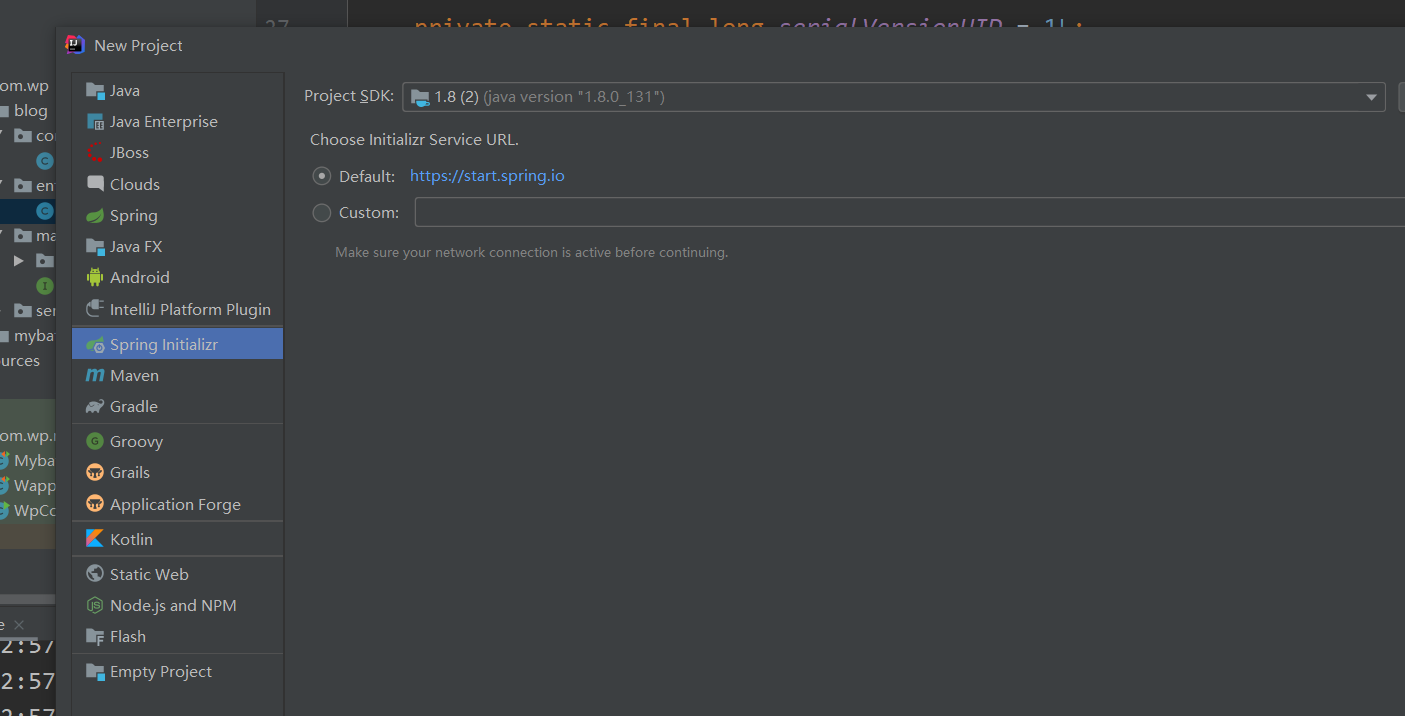Pick the Static Web globe icon
The height and width of the screenshot is (716, 1405).
click(95, 574)
